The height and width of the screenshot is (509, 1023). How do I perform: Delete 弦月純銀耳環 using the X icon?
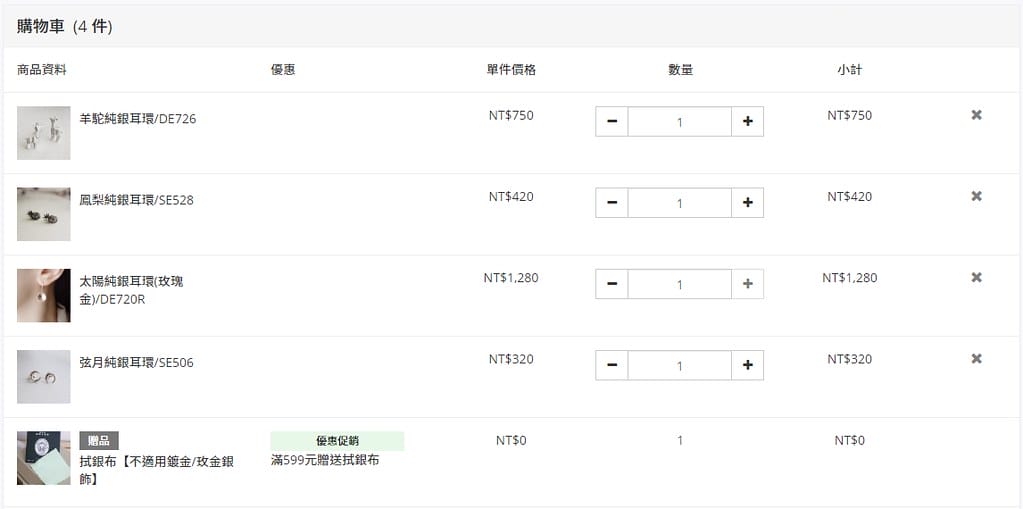click(x=976, y=358)
